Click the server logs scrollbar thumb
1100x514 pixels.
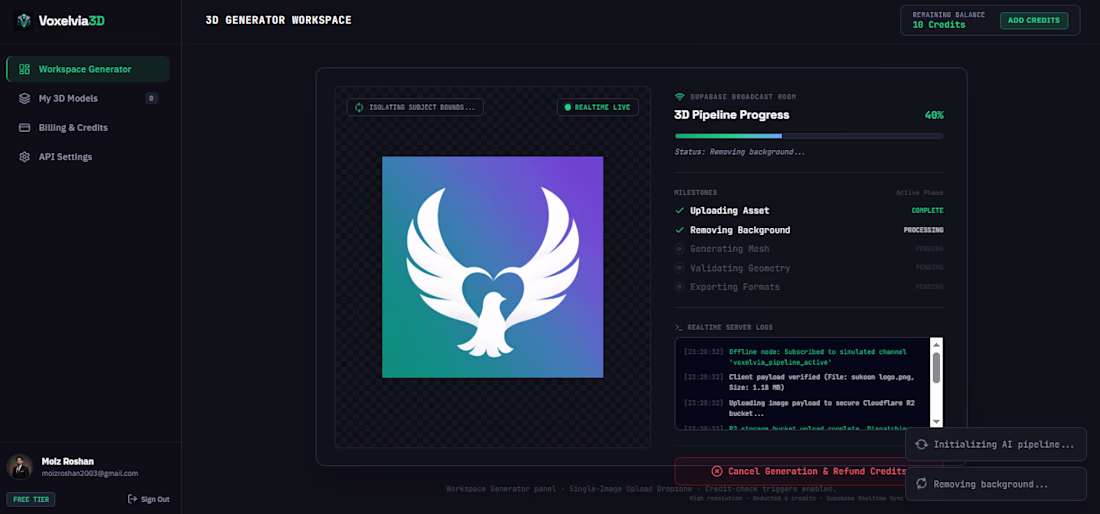[936, 367]
